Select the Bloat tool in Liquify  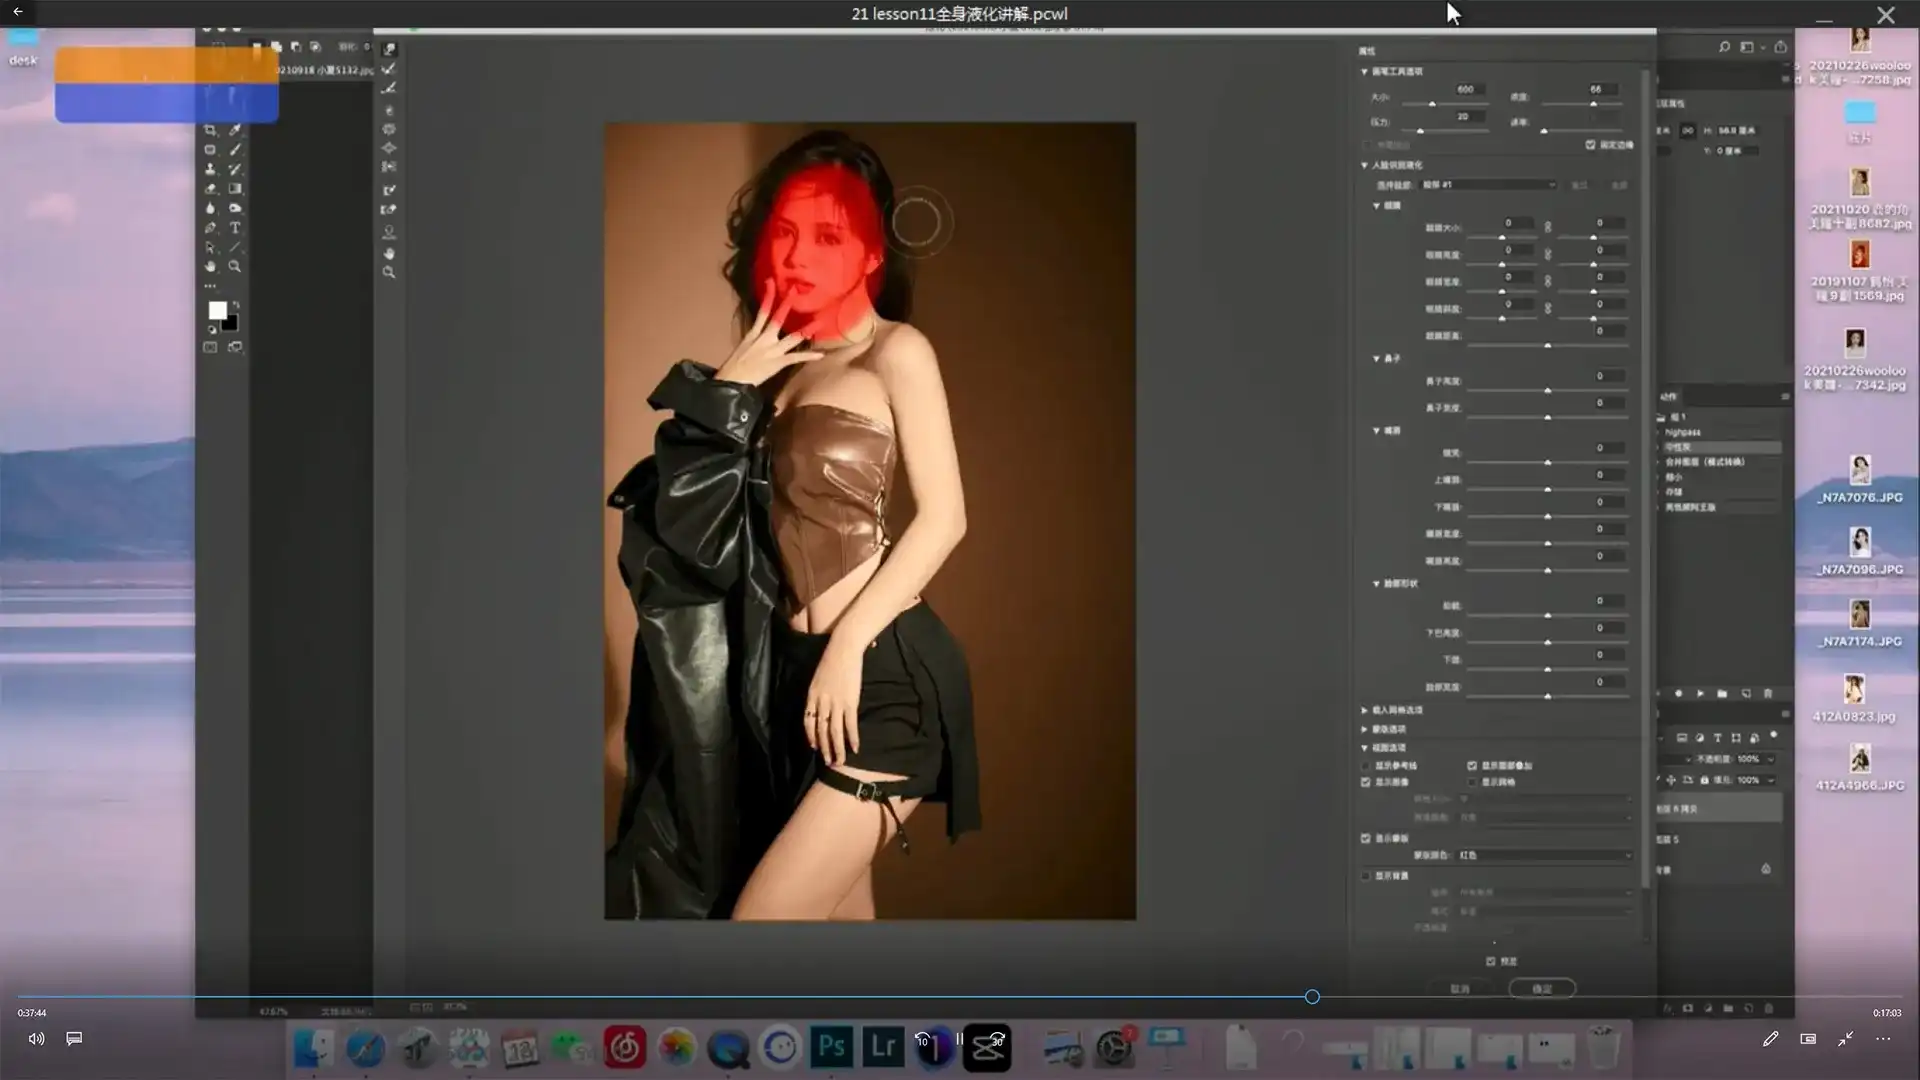389,148
